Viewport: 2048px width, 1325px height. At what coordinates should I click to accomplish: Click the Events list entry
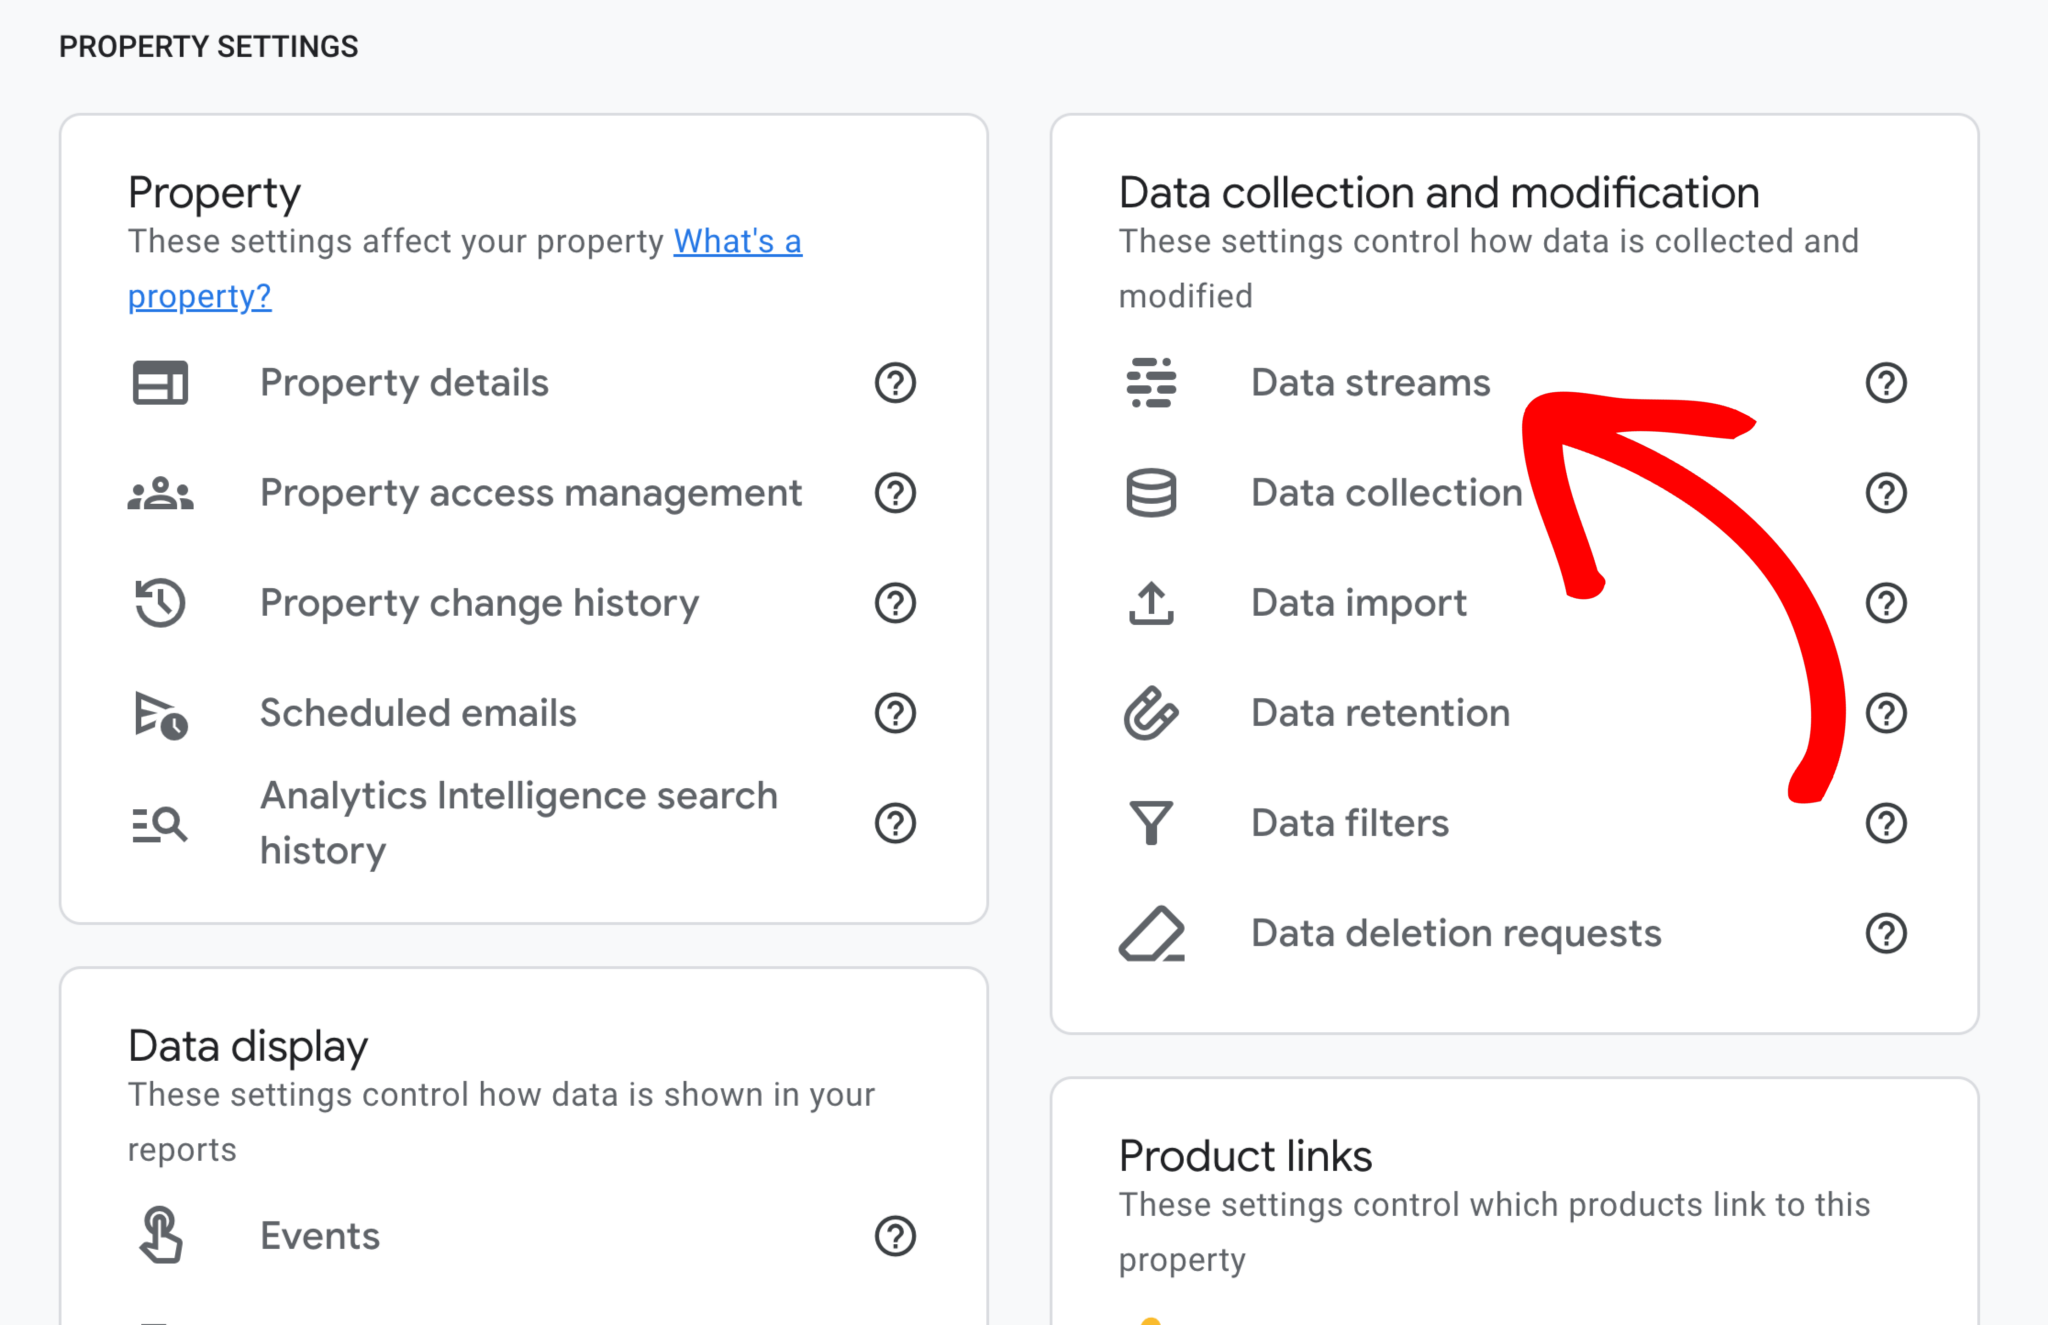(319, 1235)
